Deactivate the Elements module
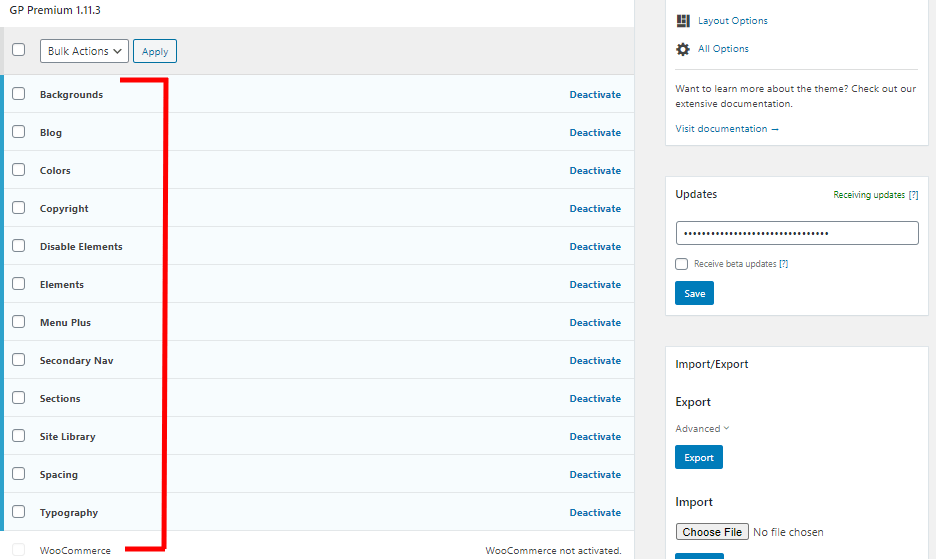The width and height of the screenshot is (936, 559). 595,284
